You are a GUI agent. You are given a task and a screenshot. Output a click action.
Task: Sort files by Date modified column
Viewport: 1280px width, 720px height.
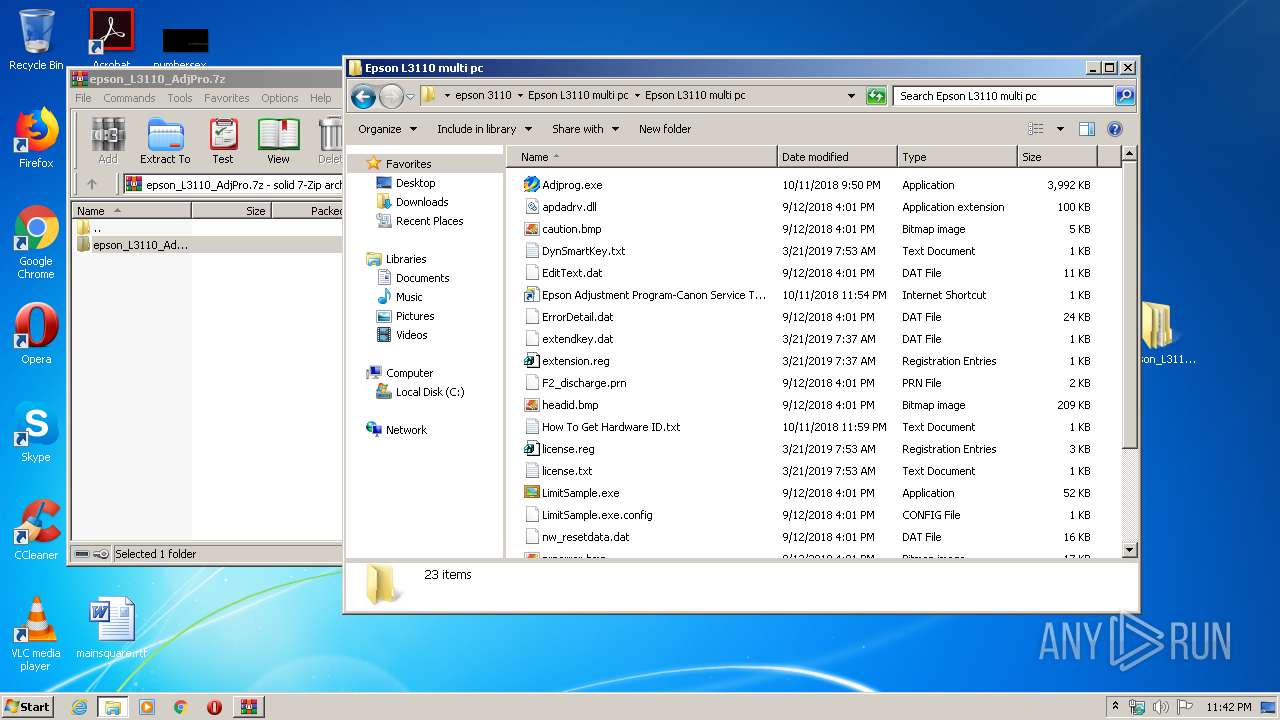coord(836,157)
